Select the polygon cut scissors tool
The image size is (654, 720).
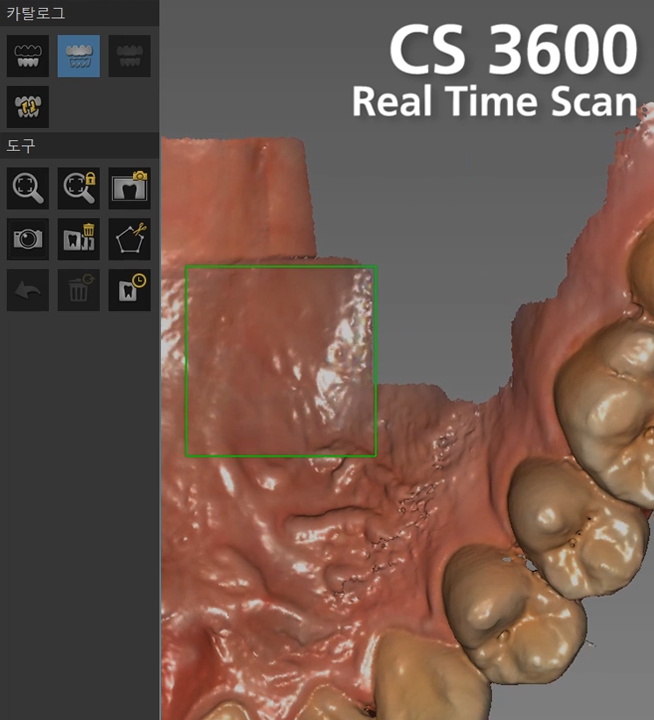(x=130, y=239)
